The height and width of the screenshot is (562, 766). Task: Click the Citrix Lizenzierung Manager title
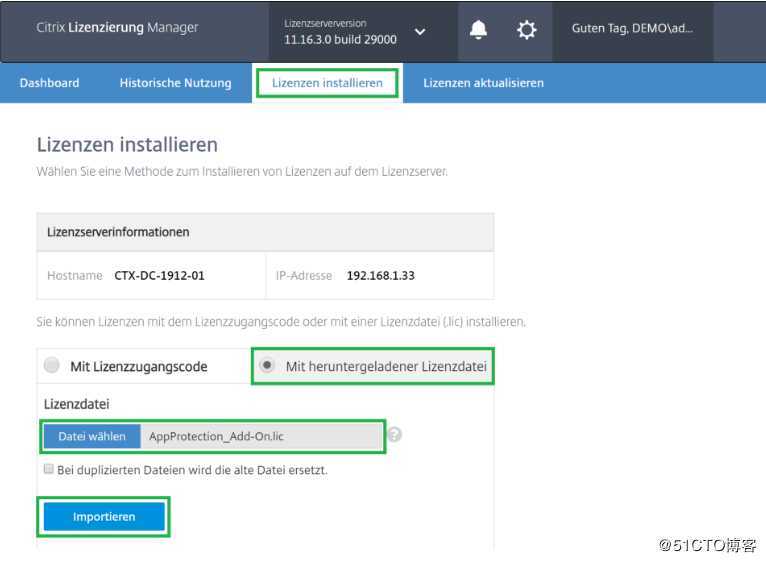[x=117, y=27]
